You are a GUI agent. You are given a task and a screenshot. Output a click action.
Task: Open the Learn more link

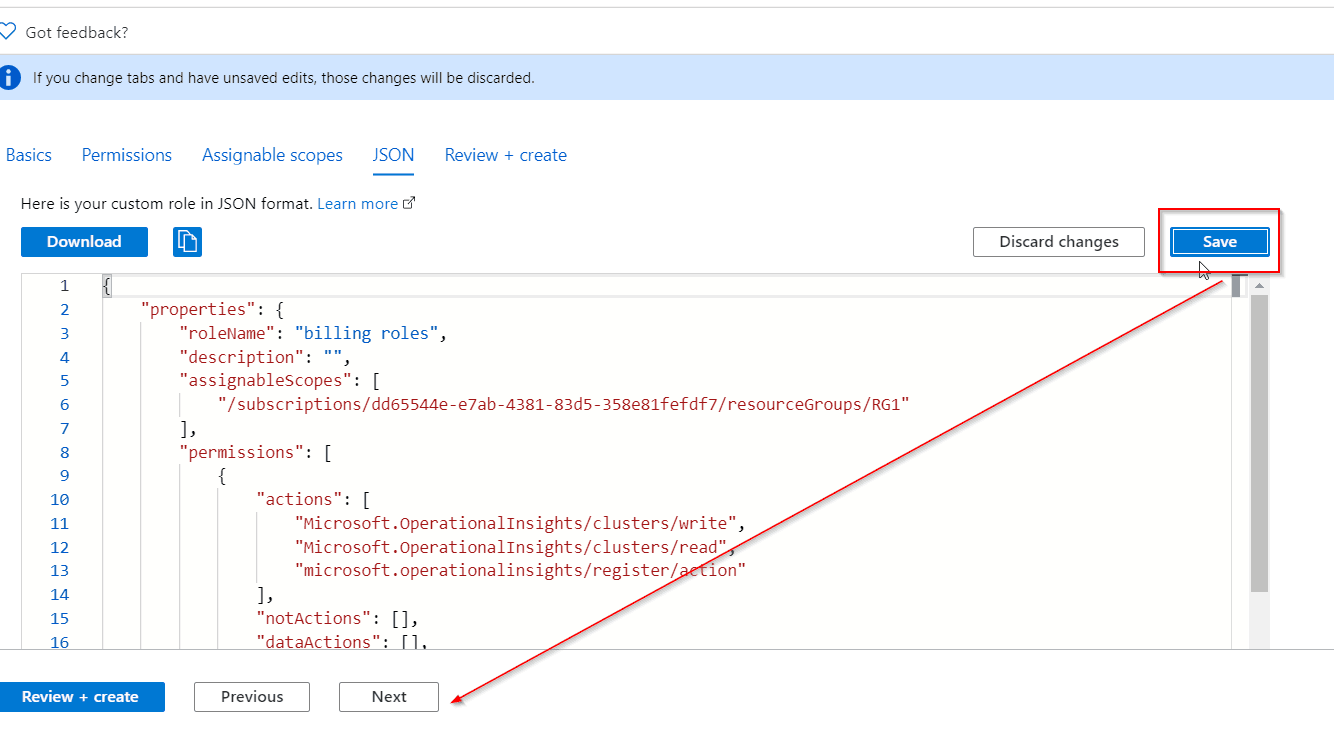[358, 203]
